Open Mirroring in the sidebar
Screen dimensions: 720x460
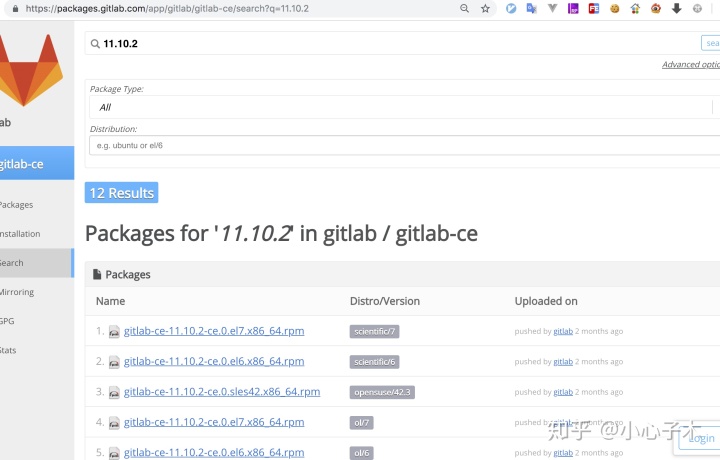pyautogui.click(x=17, y=292)
